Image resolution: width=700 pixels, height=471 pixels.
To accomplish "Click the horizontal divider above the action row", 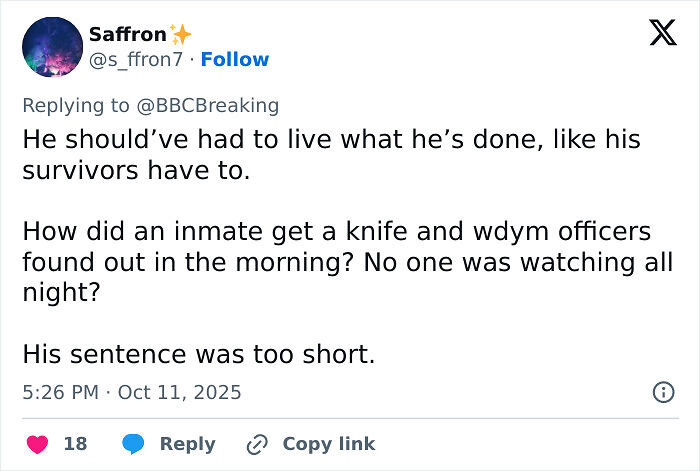I will tap(350, 418).
